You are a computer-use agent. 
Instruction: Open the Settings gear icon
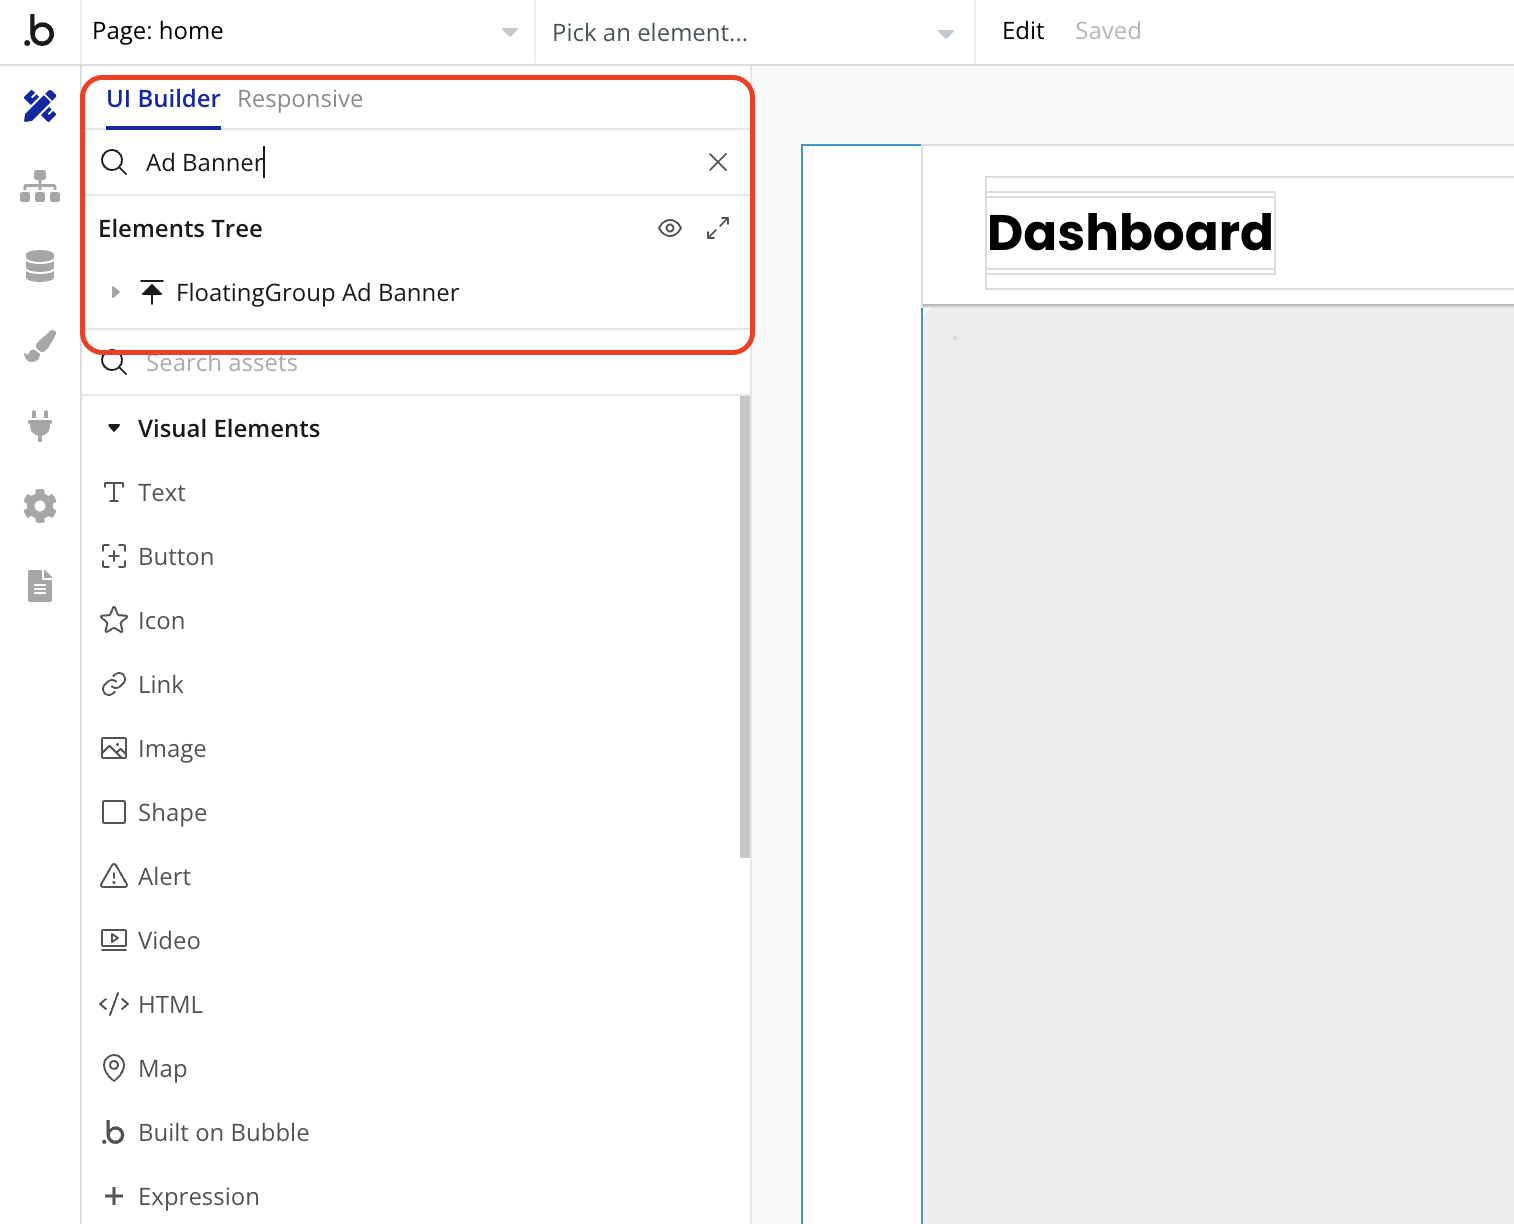click(x=40, y=506)
